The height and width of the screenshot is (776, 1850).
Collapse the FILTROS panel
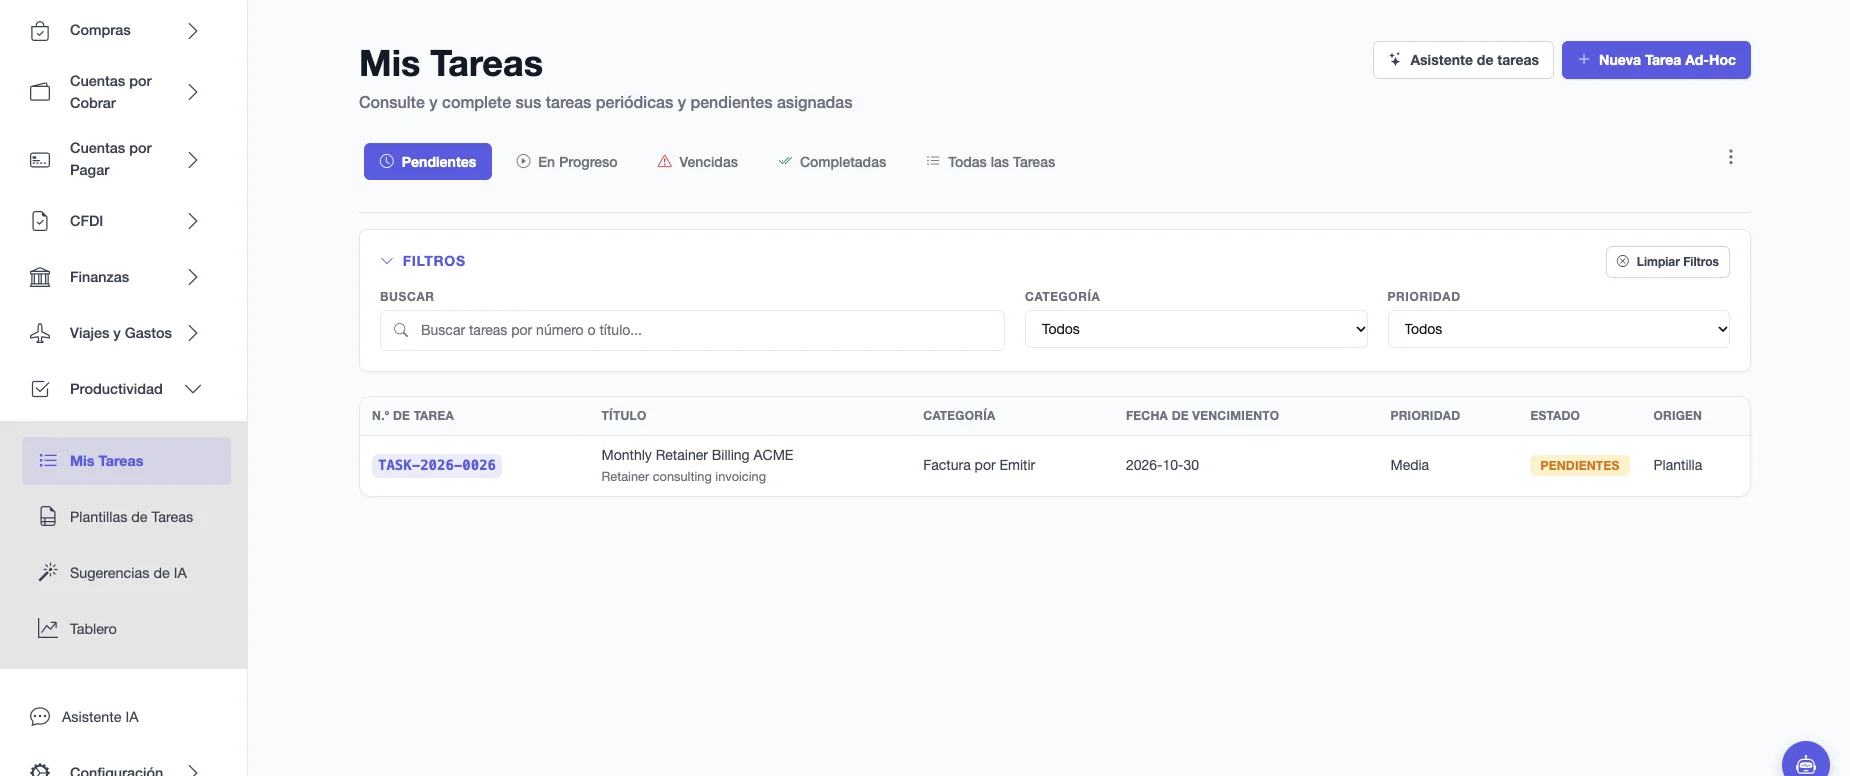(x=423, y=261)
